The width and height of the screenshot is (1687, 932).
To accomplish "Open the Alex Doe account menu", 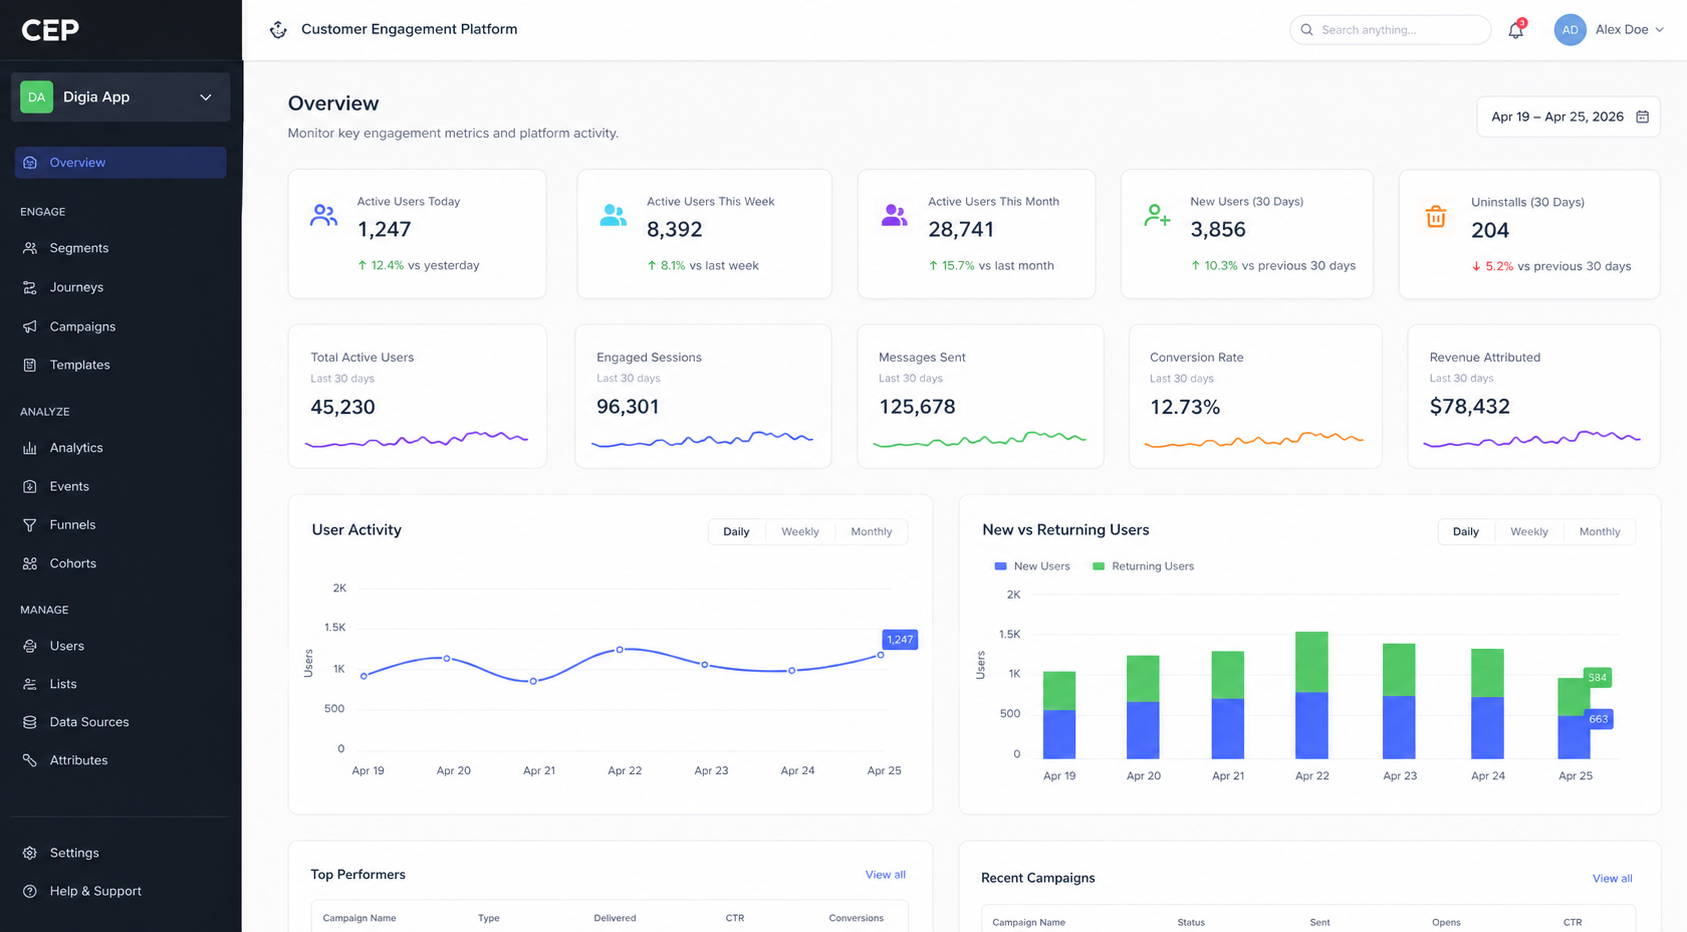I will tap(1610, 29).
